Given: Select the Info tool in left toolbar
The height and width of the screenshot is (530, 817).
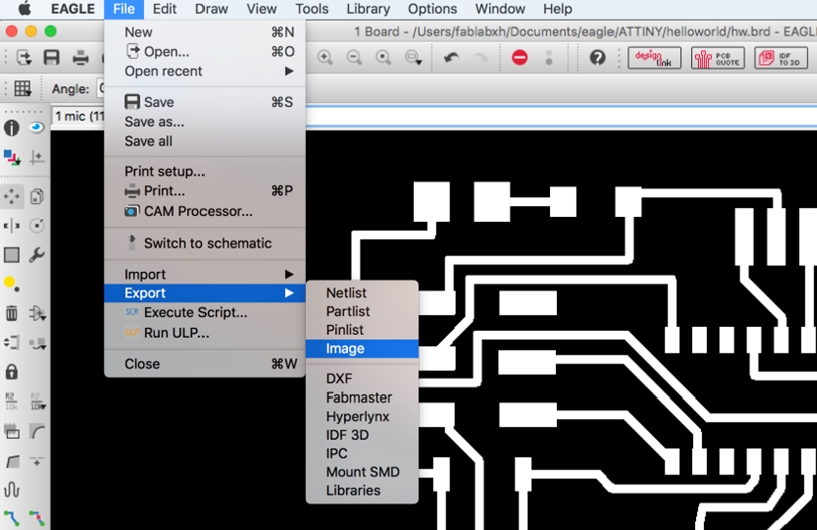Looking at the screenshot, I should pos(11,128).
